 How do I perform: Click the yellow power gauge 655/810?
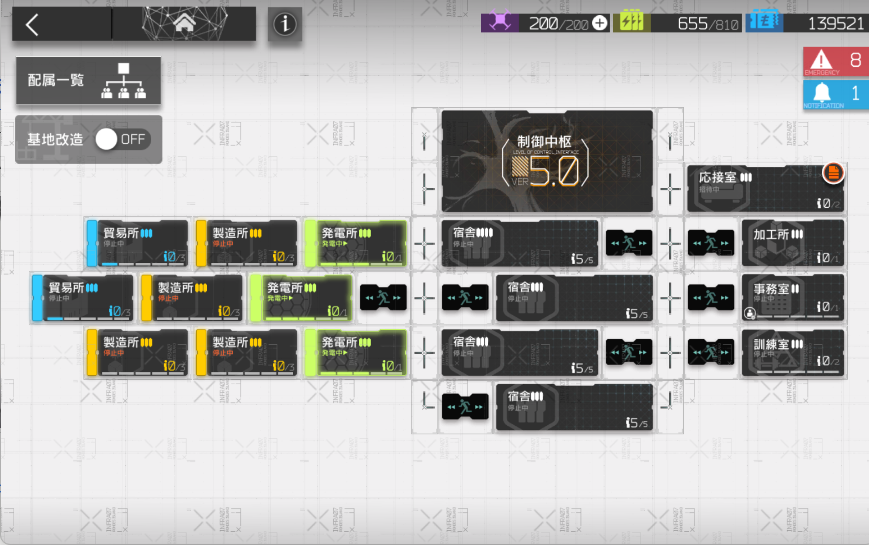tap(677, 23)
